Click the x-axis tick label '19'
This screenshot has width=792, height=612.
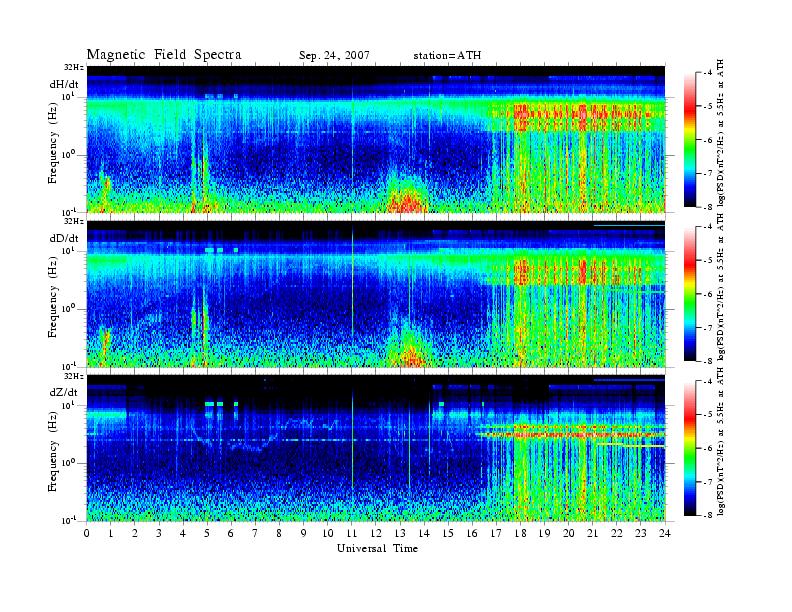pyautogui.click(x=544, y=533)
